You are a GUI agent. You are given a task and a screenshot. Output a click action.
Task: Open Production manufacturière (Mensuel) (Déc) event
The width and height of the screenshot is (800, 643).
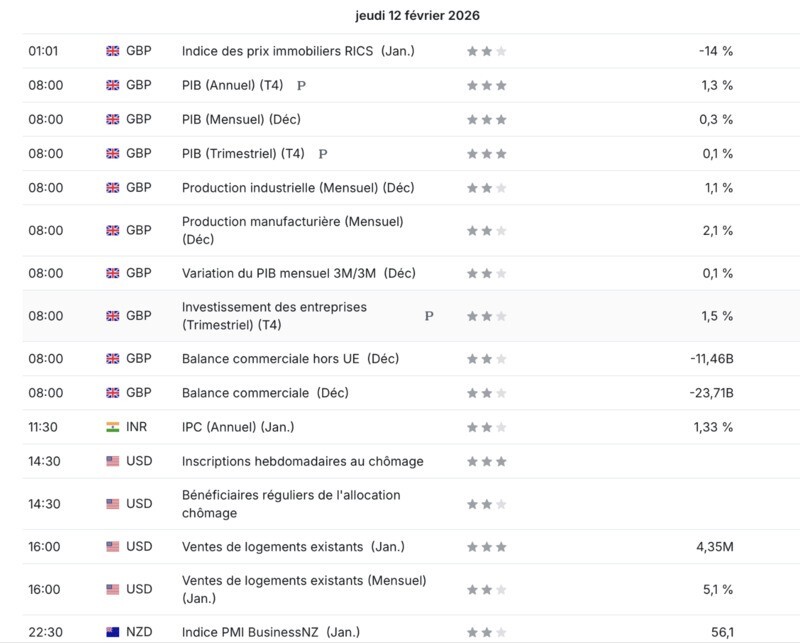[293, 231]
